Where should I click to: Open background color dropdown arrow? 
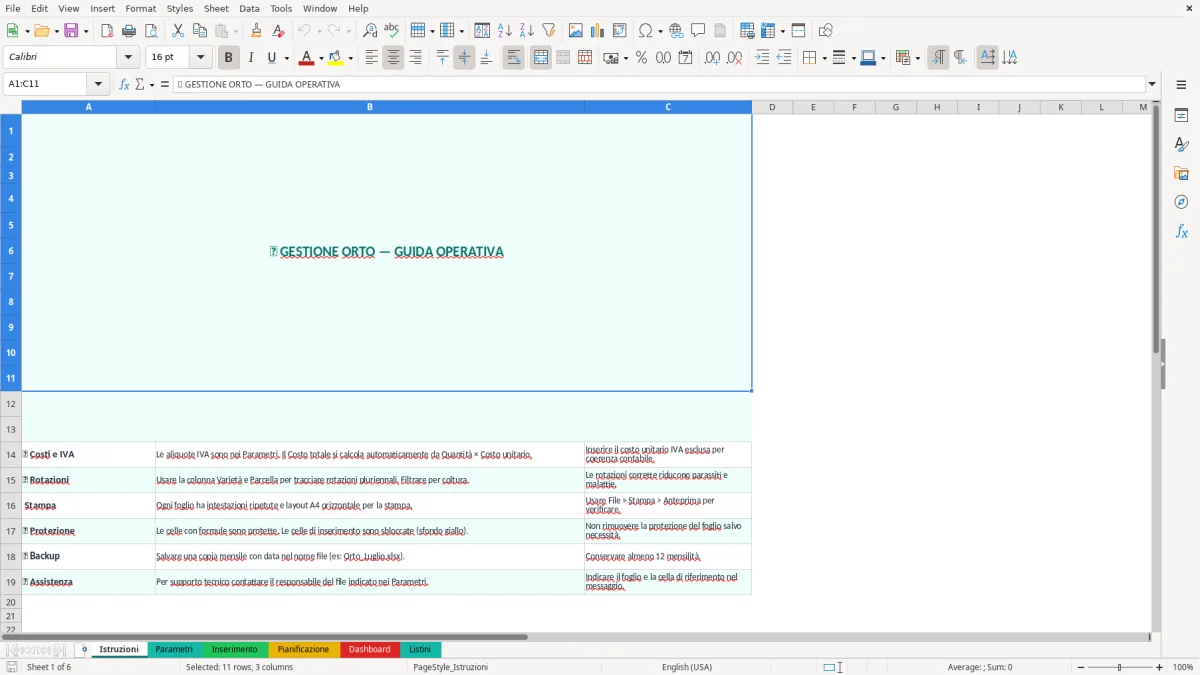pos(350,58)
